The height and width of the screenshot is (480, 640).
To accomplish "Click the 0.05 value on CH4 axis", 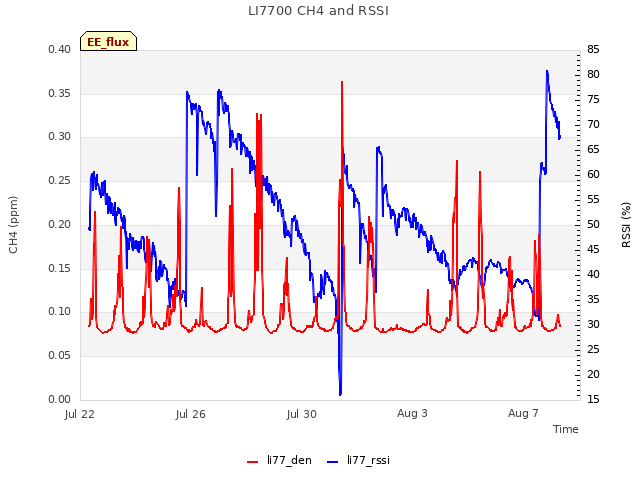I will (60, 356).
